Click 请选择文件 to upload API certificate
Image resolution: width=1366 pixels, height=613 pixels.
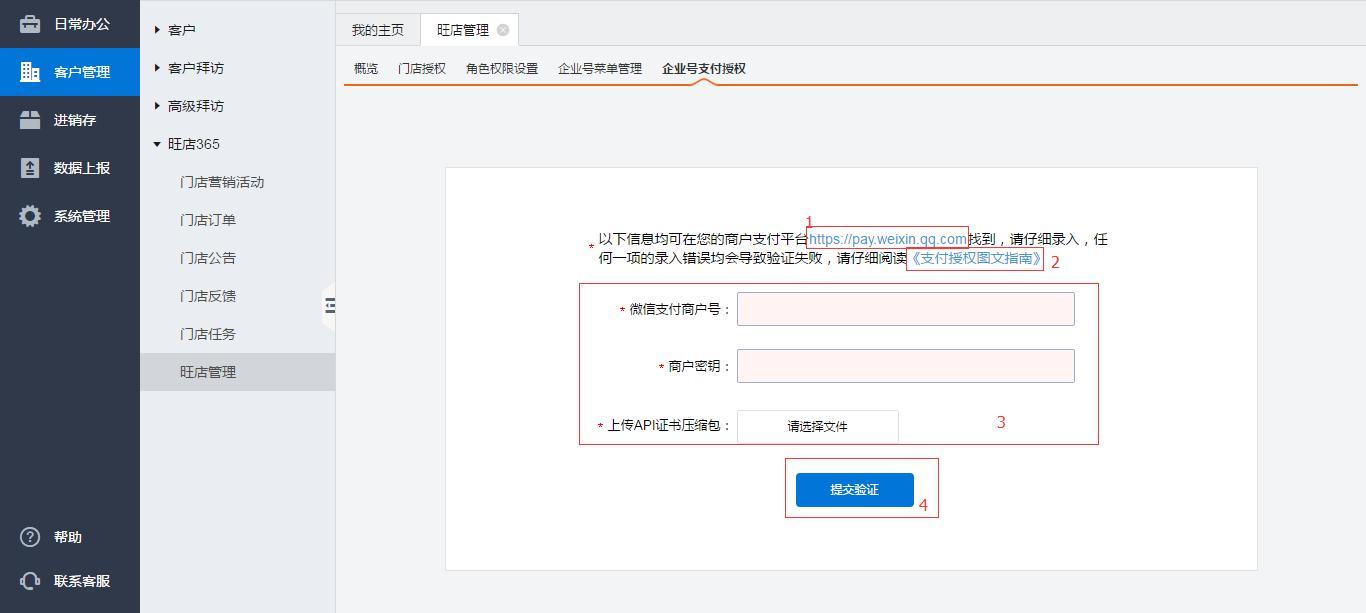[817, 426]
